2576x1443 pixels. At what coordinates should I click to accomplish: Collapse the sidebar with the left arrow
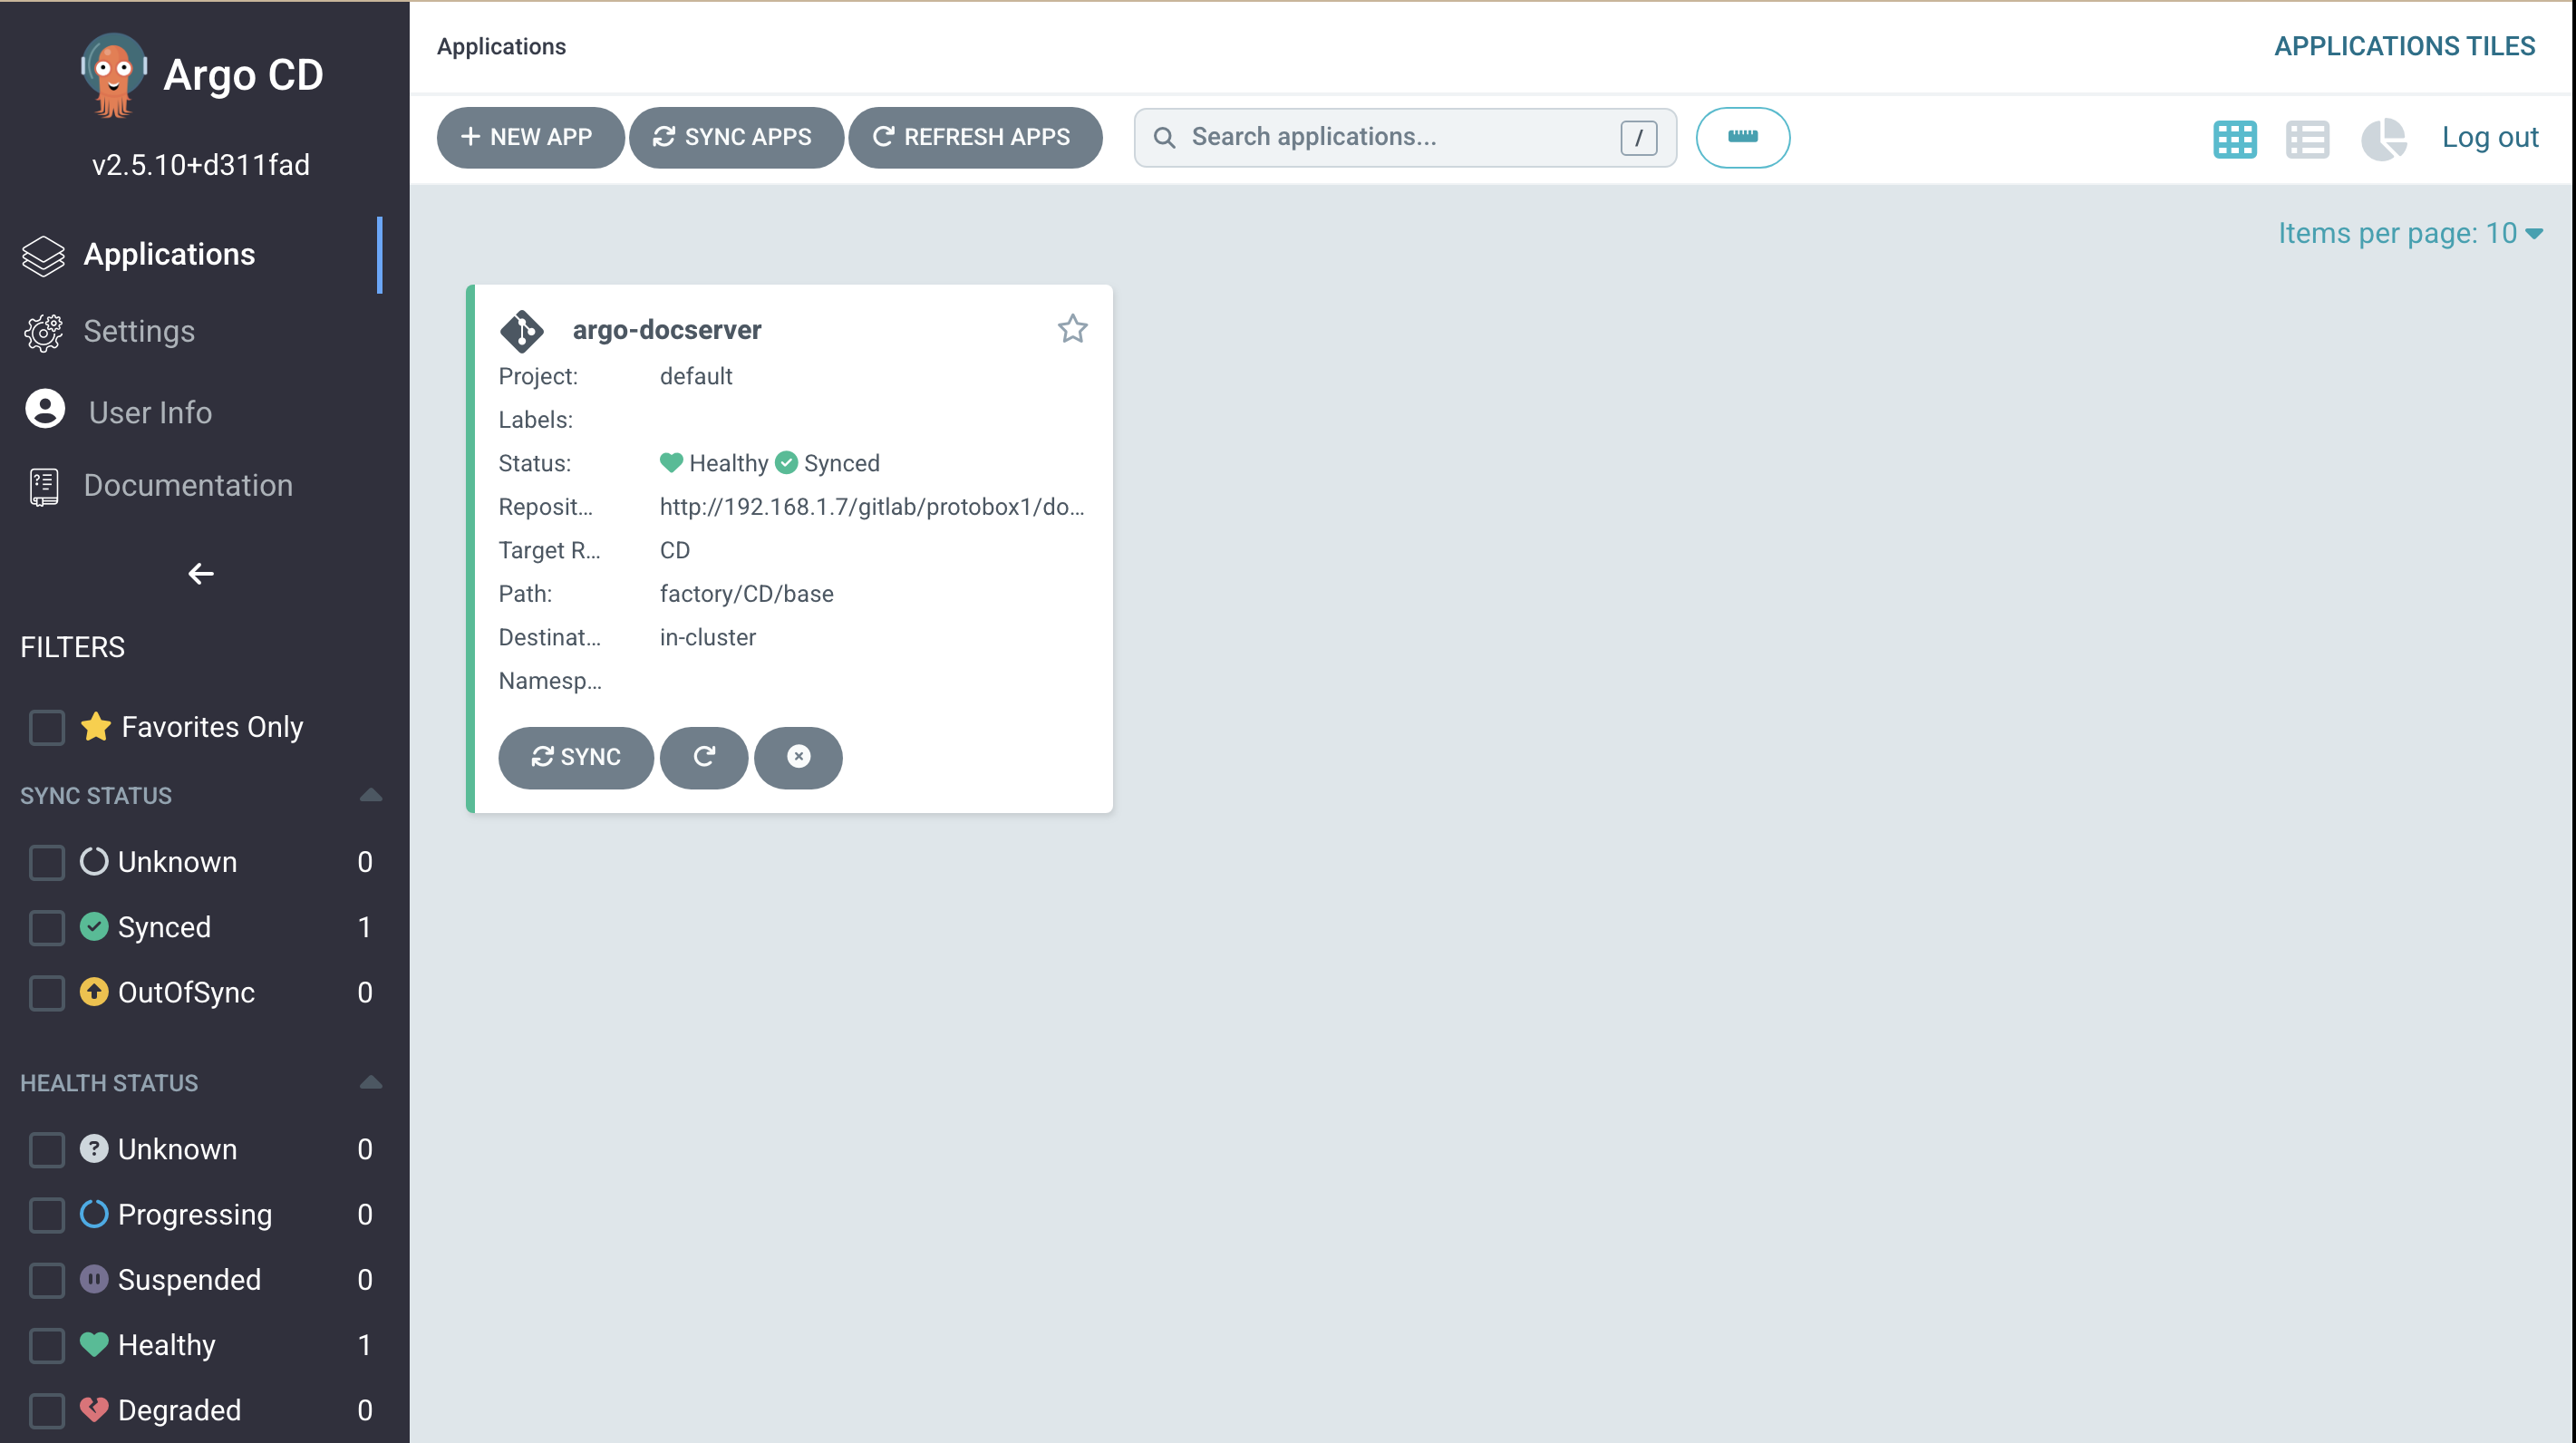201,573
